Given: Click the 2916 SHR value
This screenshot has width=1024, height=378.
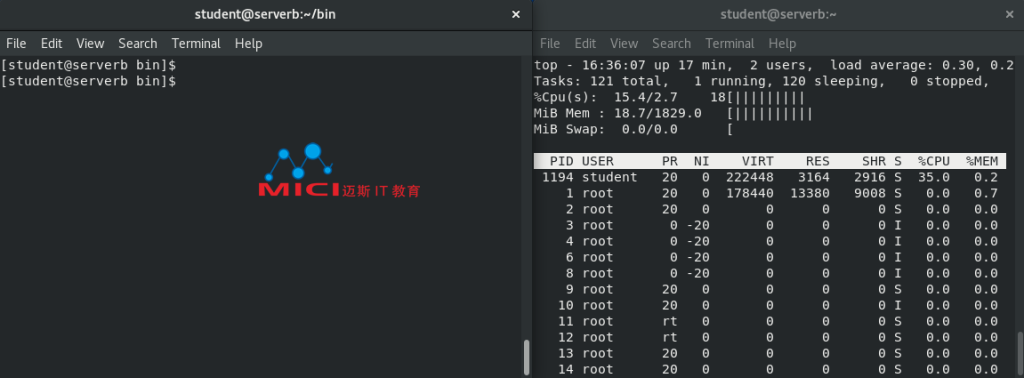Looking at the screenshot, I should (870, 178).
